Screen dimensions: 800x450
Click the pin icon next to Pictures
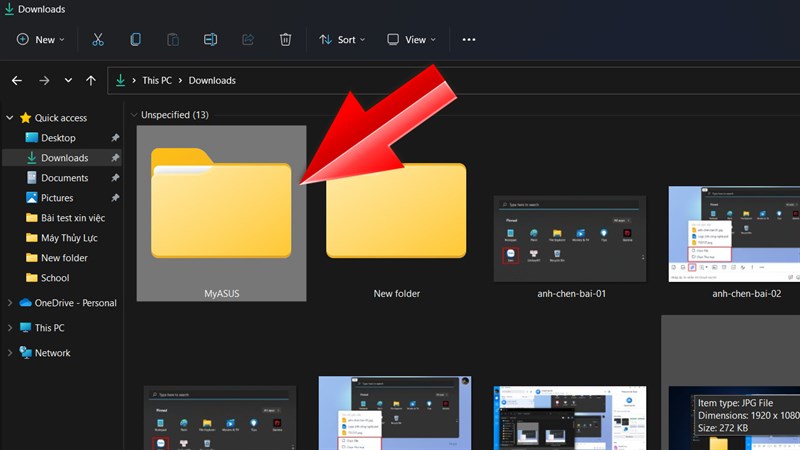(x=115, y=197)
